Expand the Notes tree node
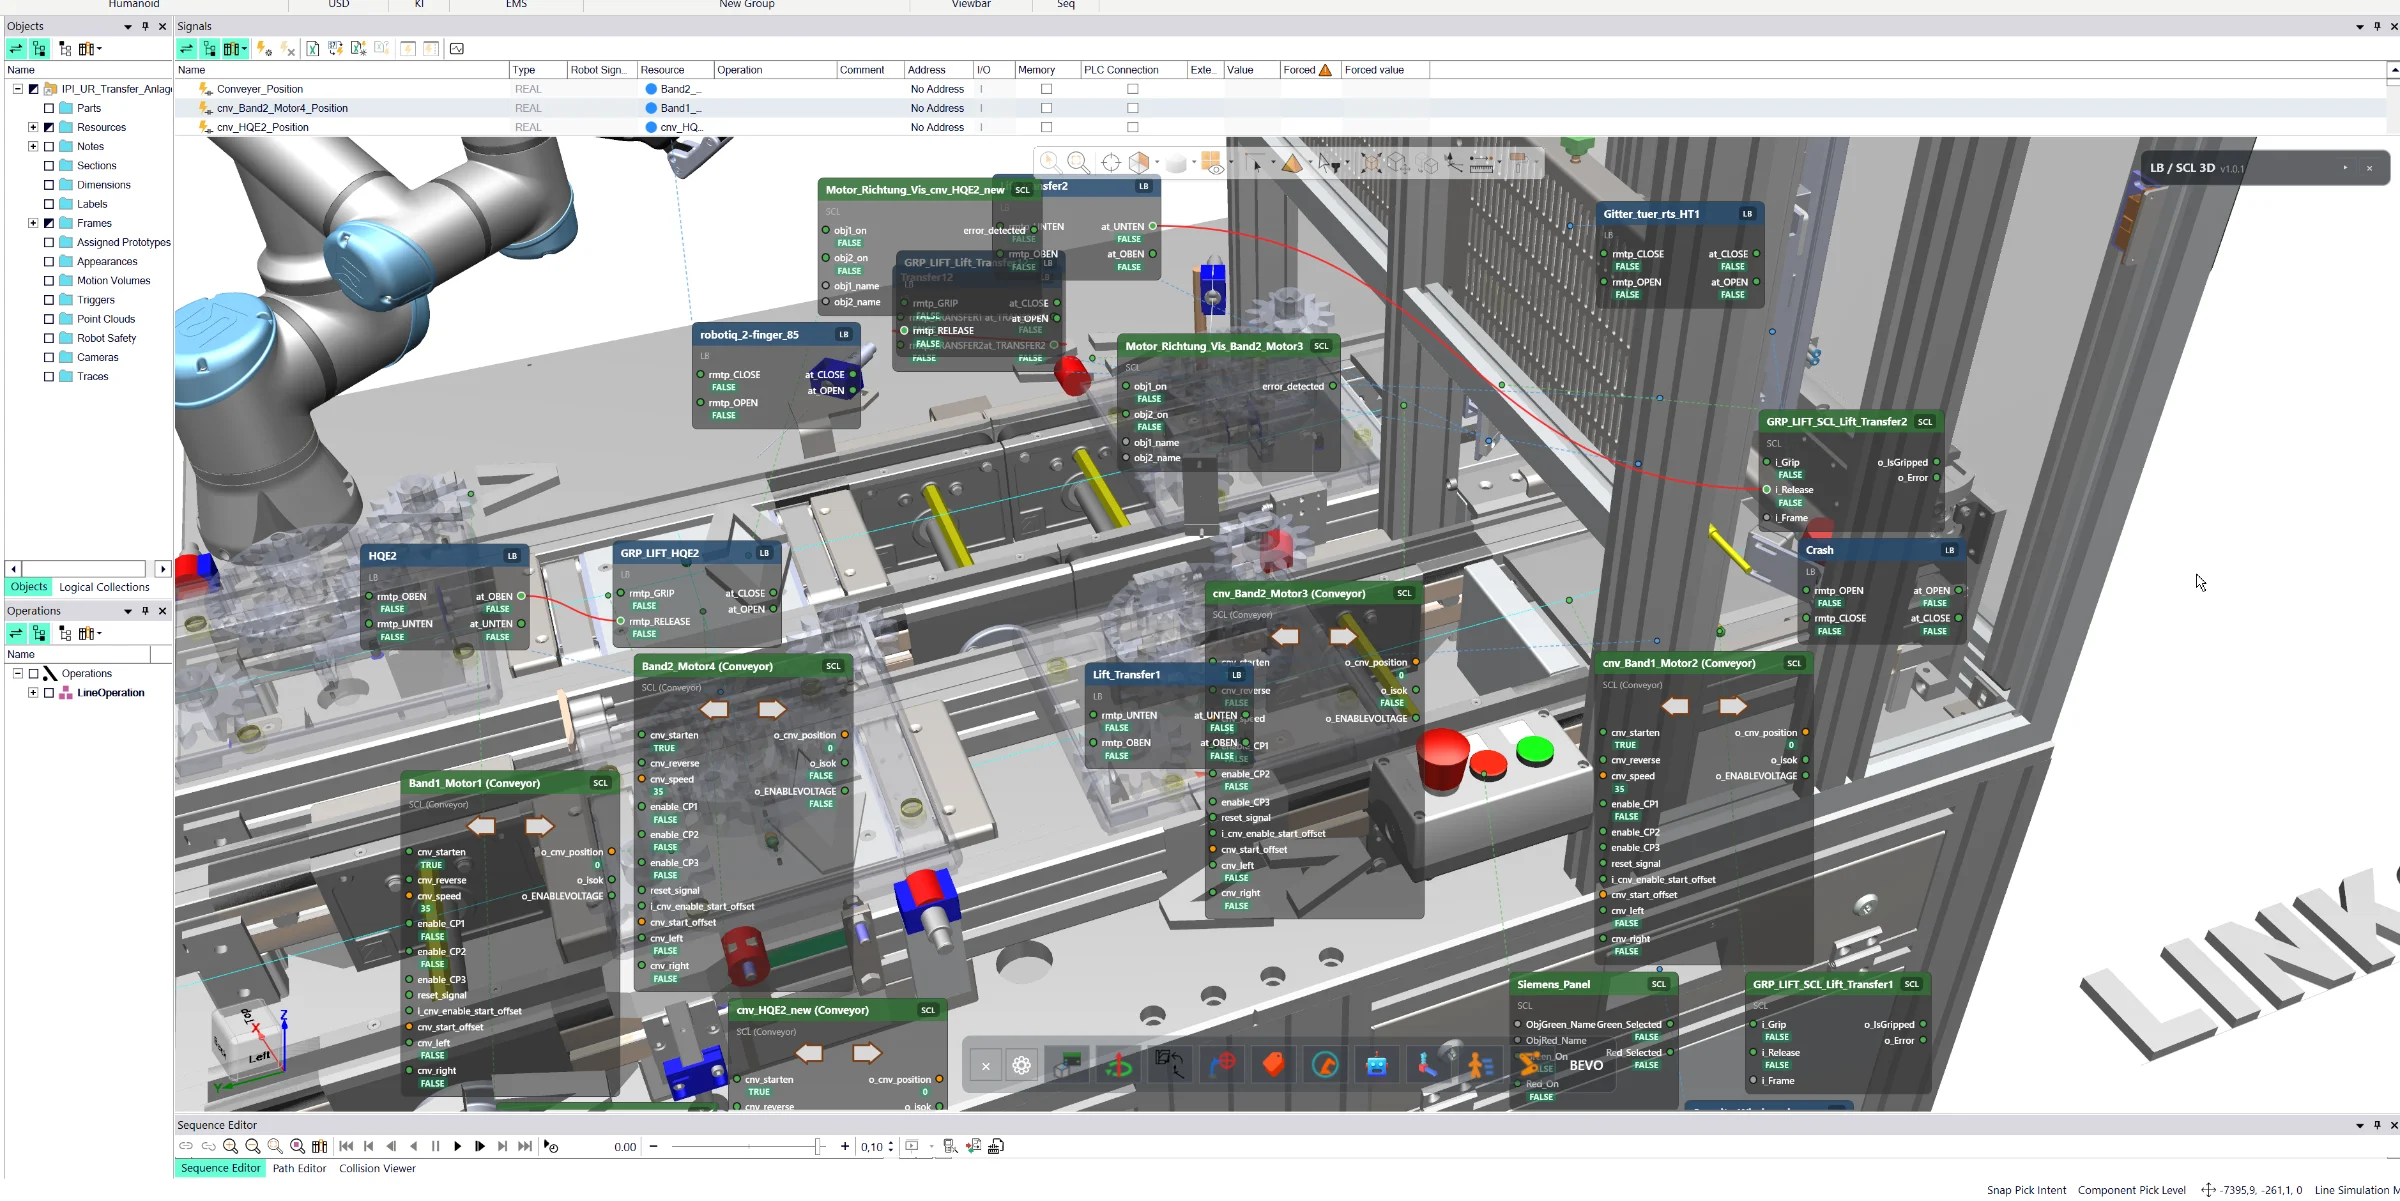This screenshot has height=1201, width=2400. [33, 146]
